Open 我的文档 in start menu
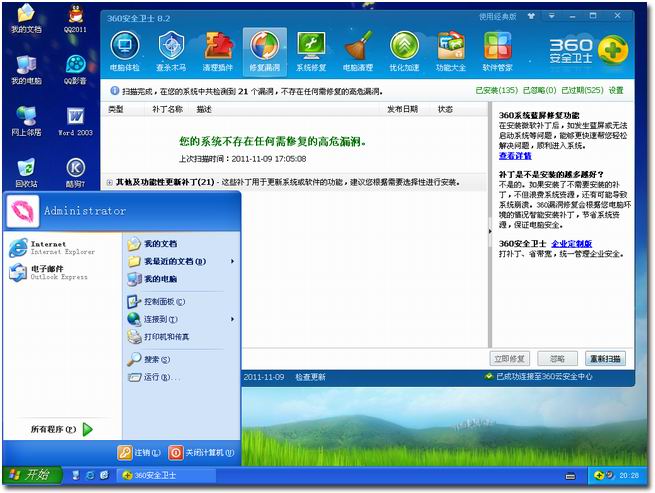 pyautogui.click(x=152, y=244)
